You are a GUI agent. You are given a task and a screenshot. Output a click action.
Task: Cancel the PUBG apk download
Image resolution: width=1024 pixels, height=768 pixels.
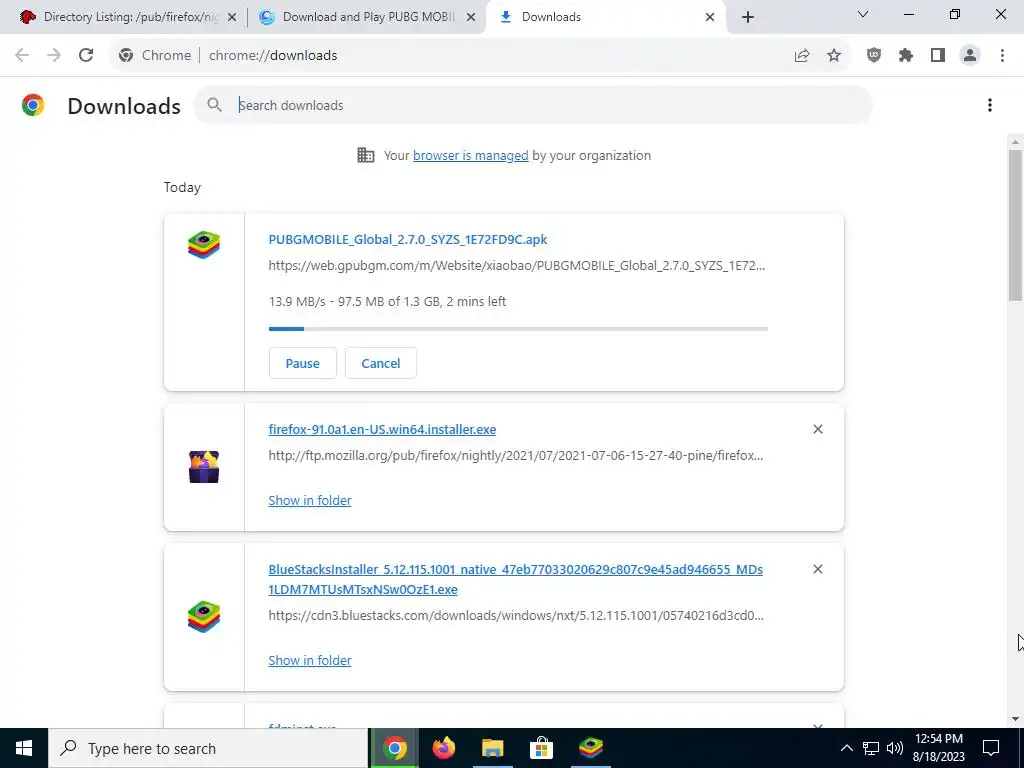[381, 363]
